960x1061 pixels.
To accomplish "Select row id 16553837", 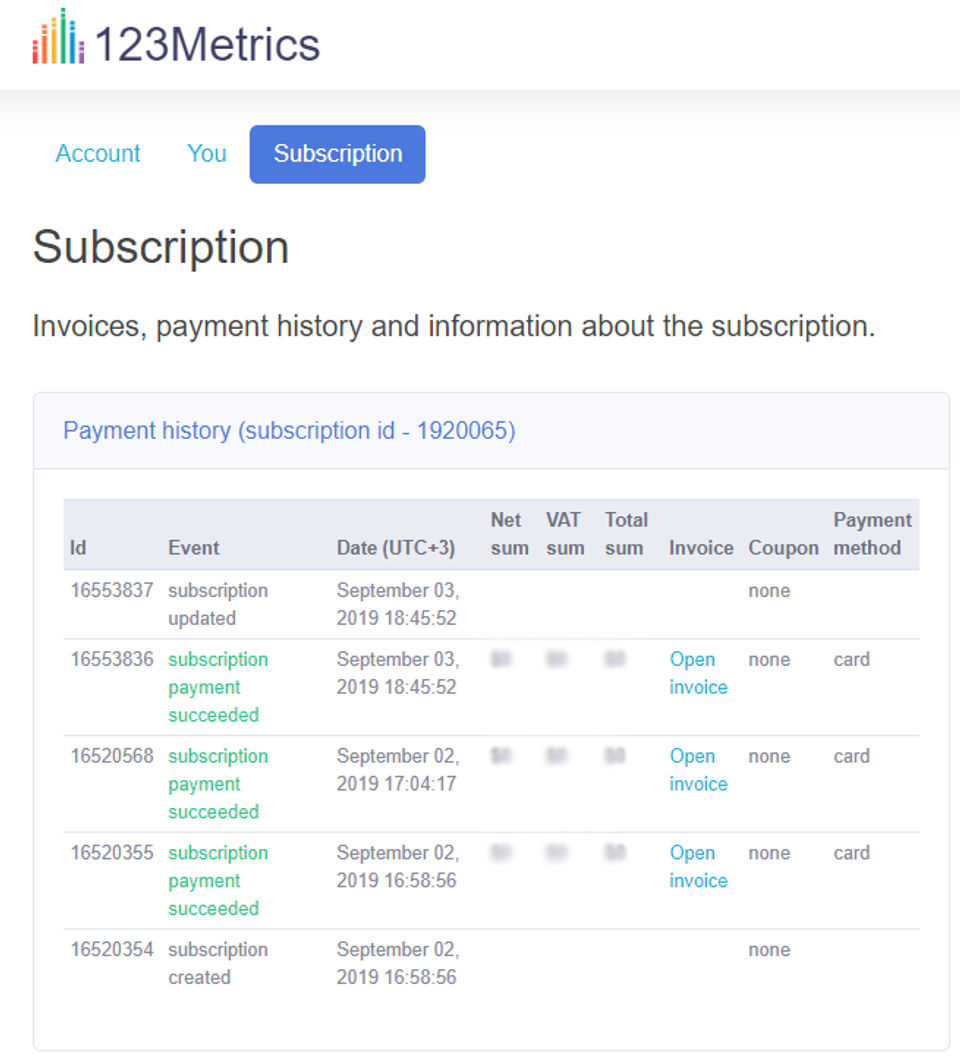I will [x=112, y=590].
